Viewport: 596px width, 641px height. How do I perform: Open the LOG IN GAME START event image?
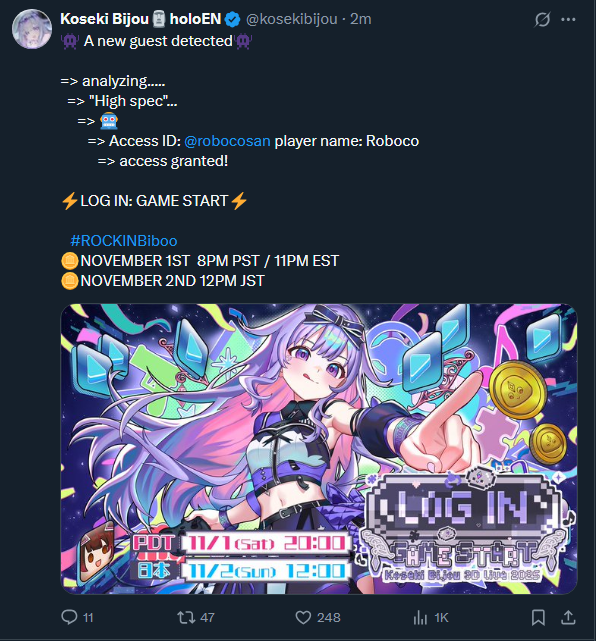tap(319, 448)
